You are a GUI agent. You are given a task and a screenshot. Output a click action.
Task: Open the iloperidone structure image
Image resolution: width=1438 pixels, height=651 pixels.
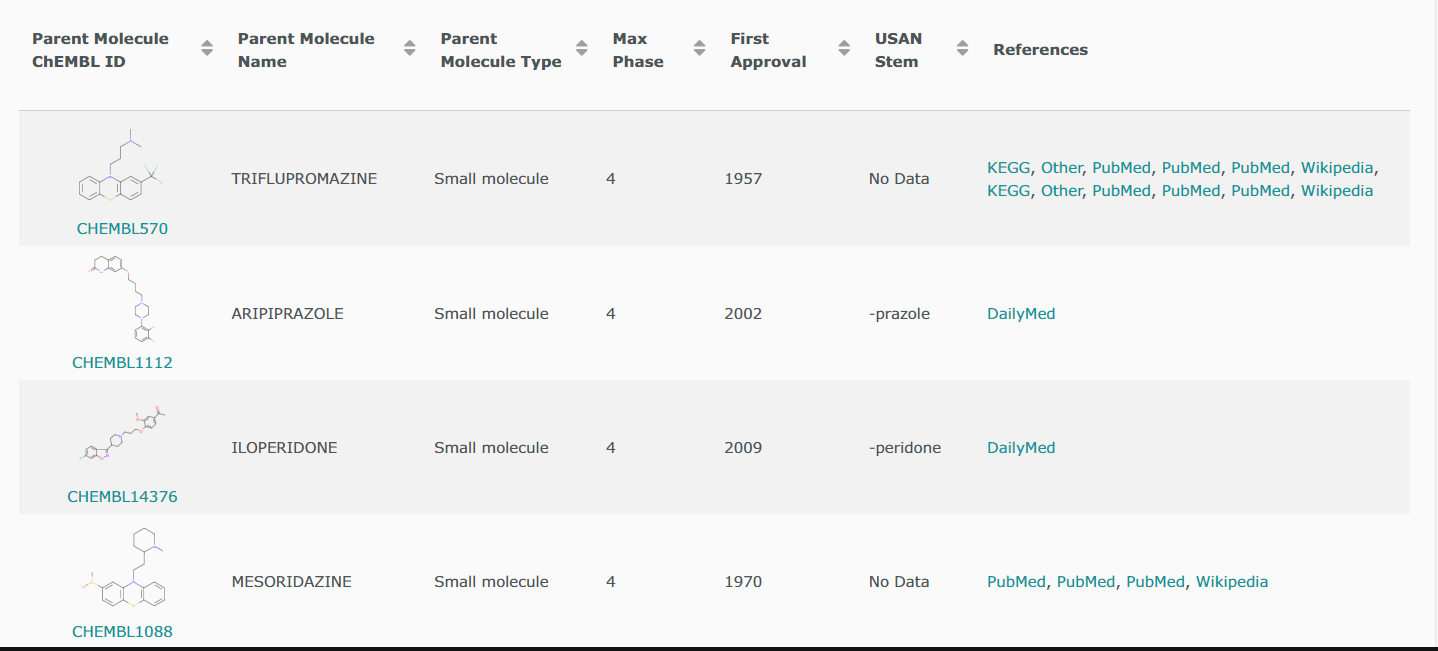tap(122, 436)
